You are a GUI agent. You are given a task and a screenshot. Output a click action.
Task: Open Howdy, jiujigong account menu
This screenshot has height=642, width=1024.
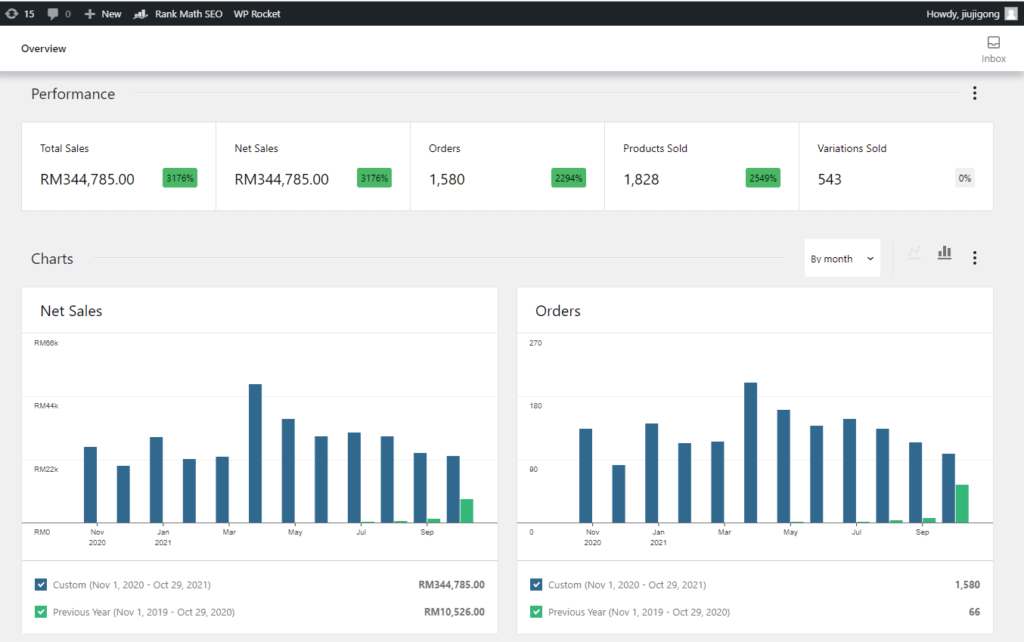pos(964,14)
